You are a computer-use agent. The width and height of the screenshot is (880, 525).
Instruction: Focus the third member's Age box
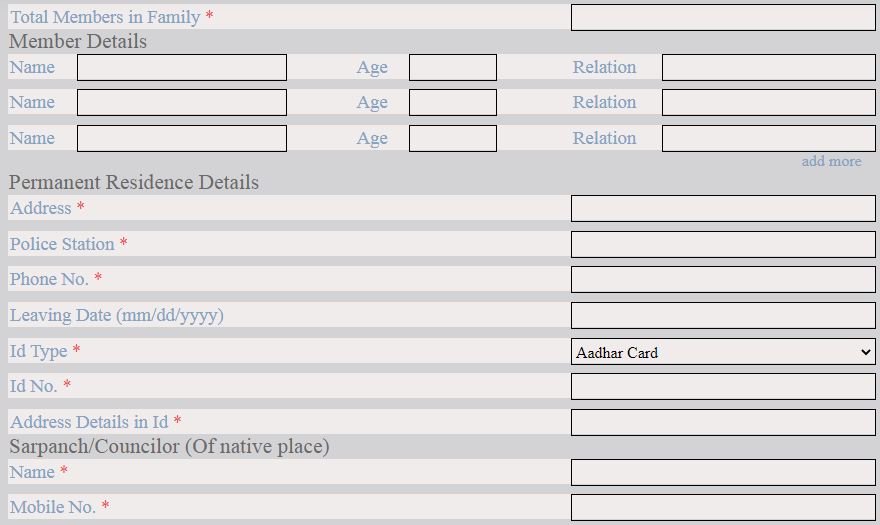tap(452, 138)
